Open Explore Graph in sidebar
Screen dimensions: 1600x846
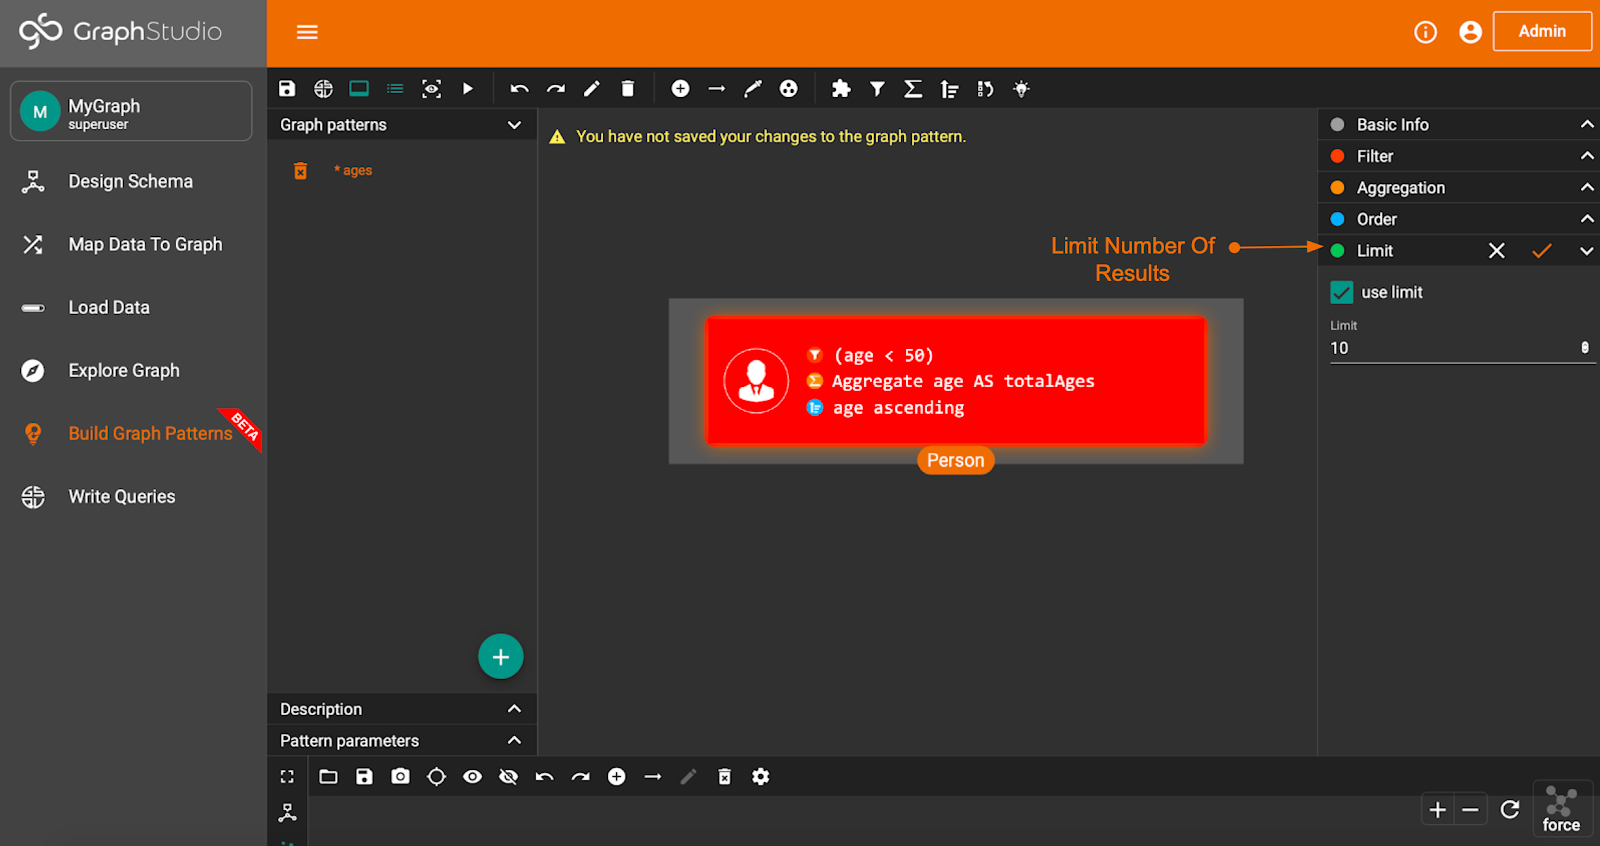point(124,371)
